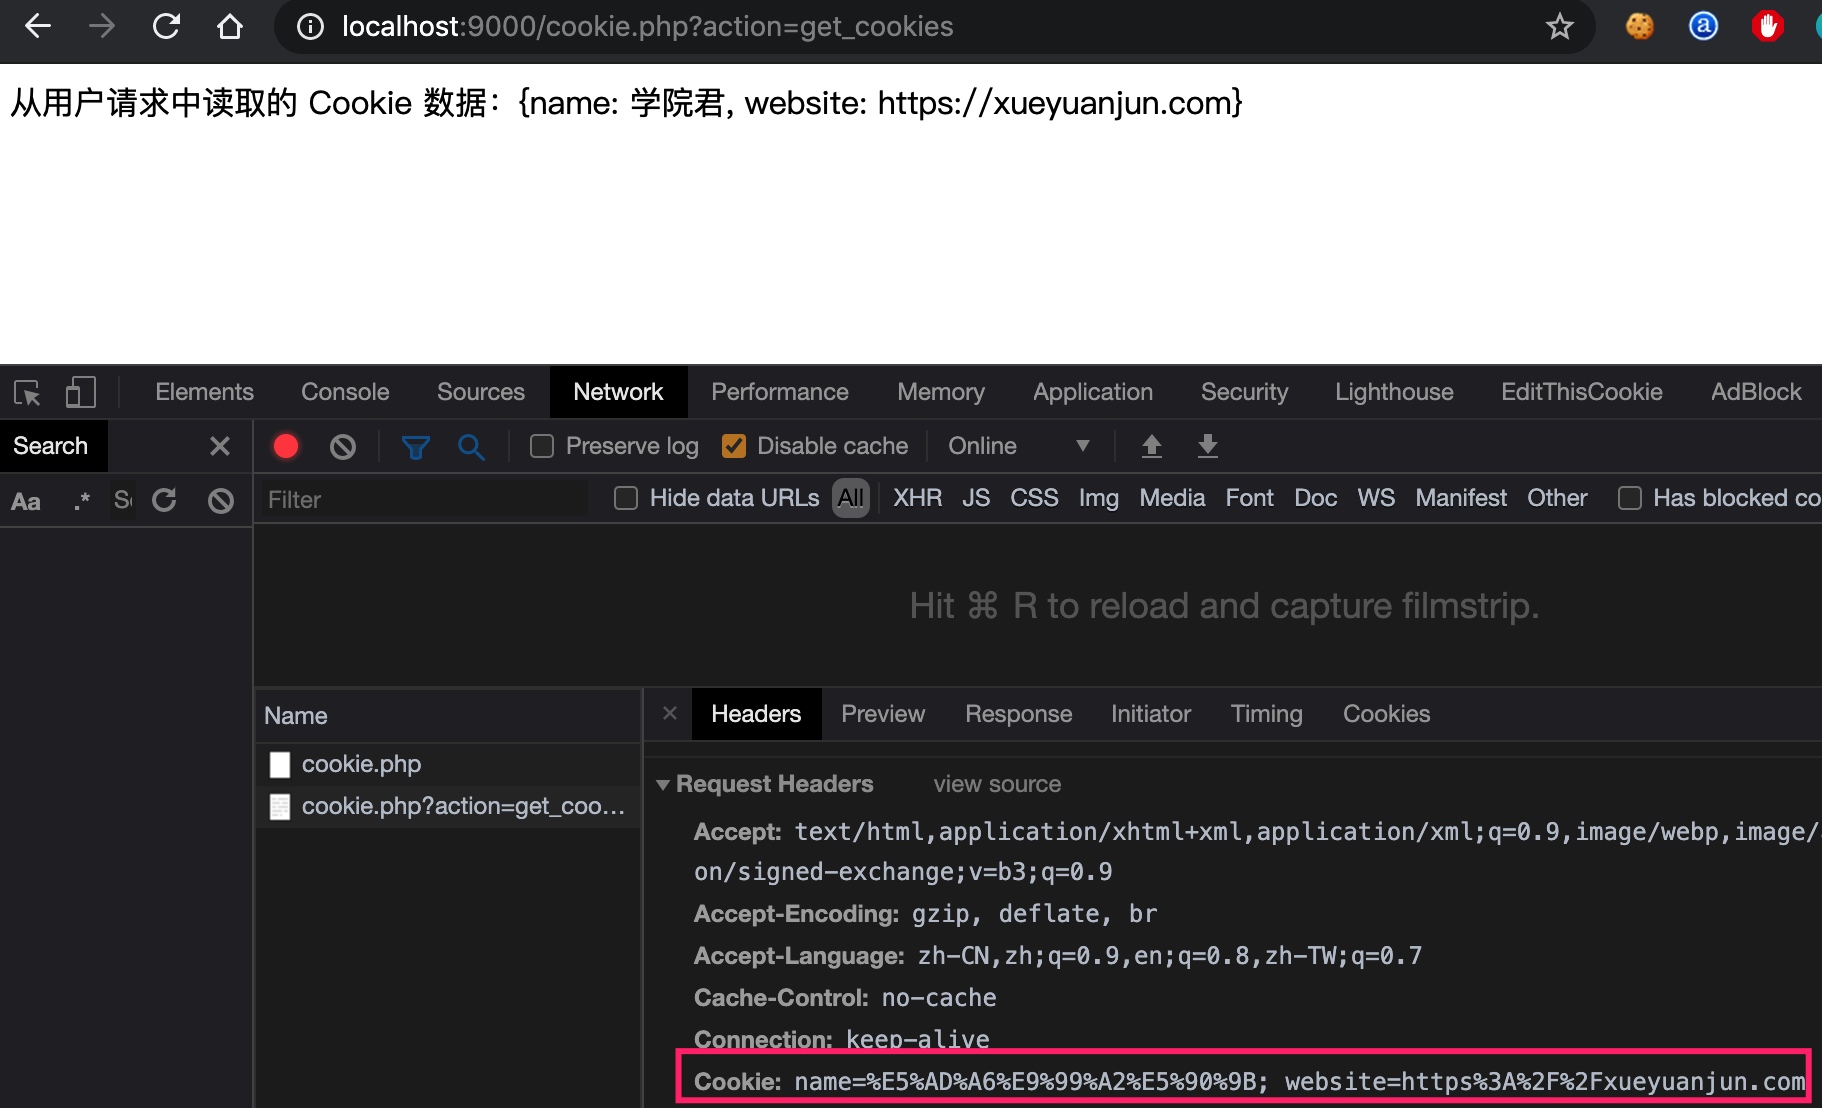The width and height of the screenshot is (1822, 1108).
Task: Show the request Timing tab
Action: 1266,714
